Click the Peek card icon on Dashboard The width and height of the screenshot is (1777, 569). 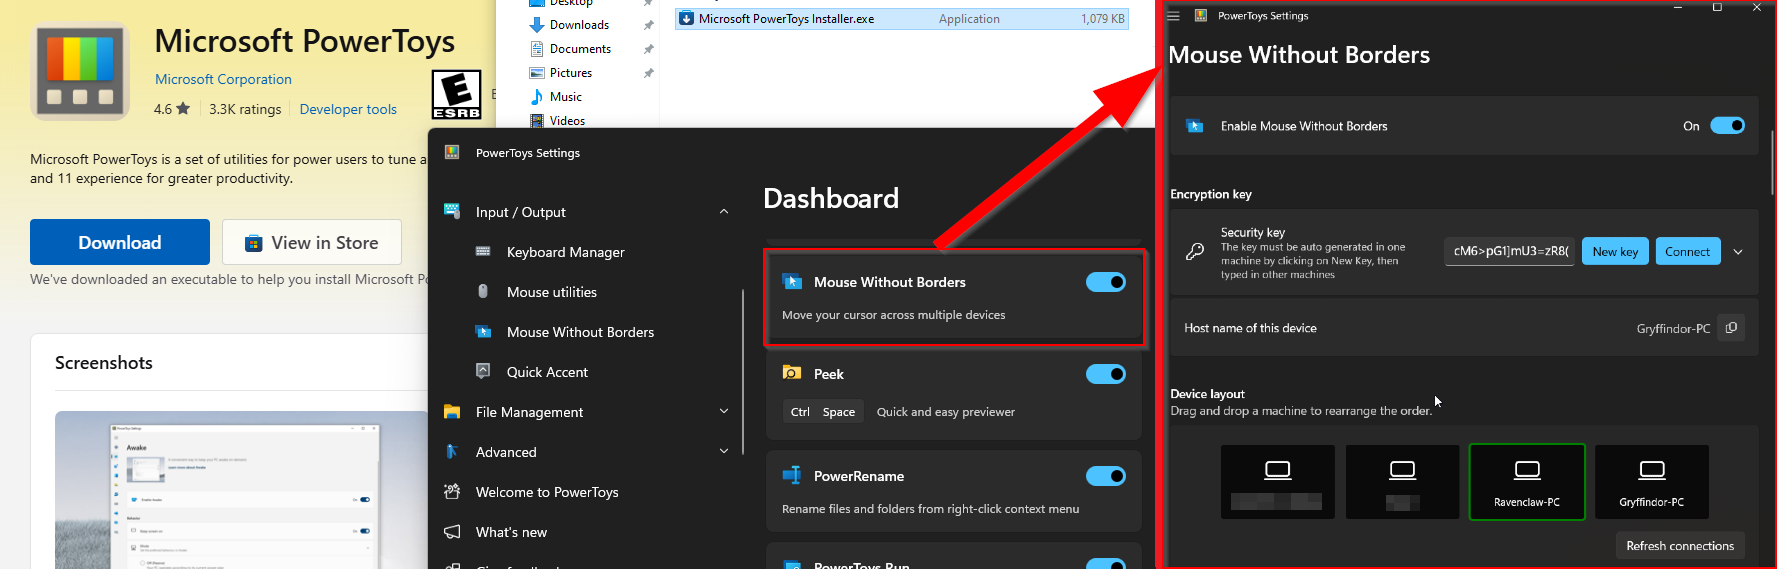pyautogui.click(x=792, y=373)
